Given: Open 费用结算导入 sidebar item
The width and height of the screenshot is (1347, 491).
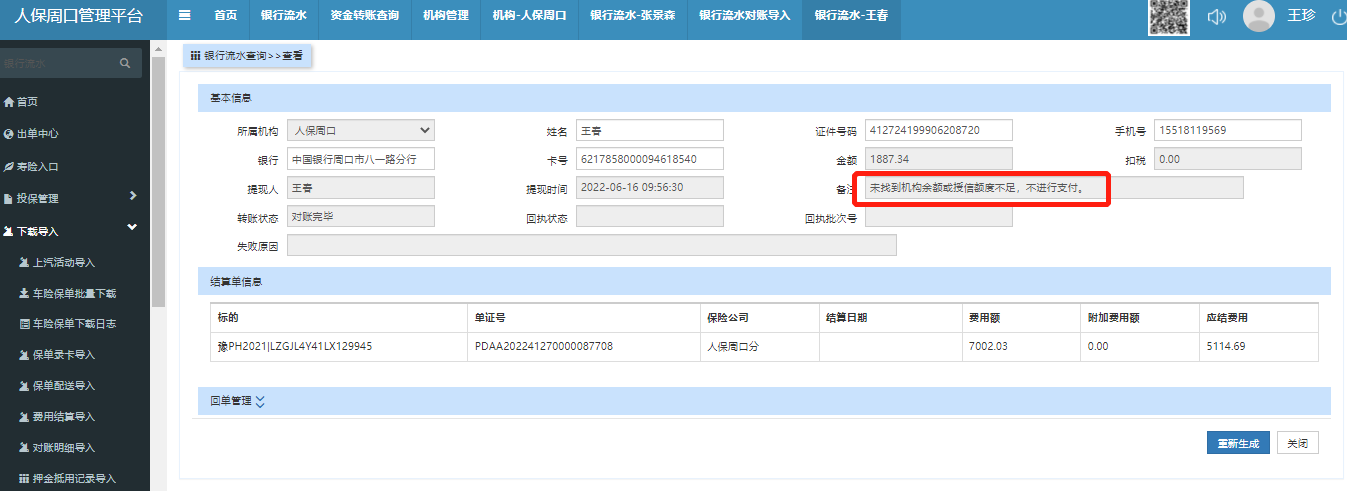Looking at the screenshot, I should point(57,417).
